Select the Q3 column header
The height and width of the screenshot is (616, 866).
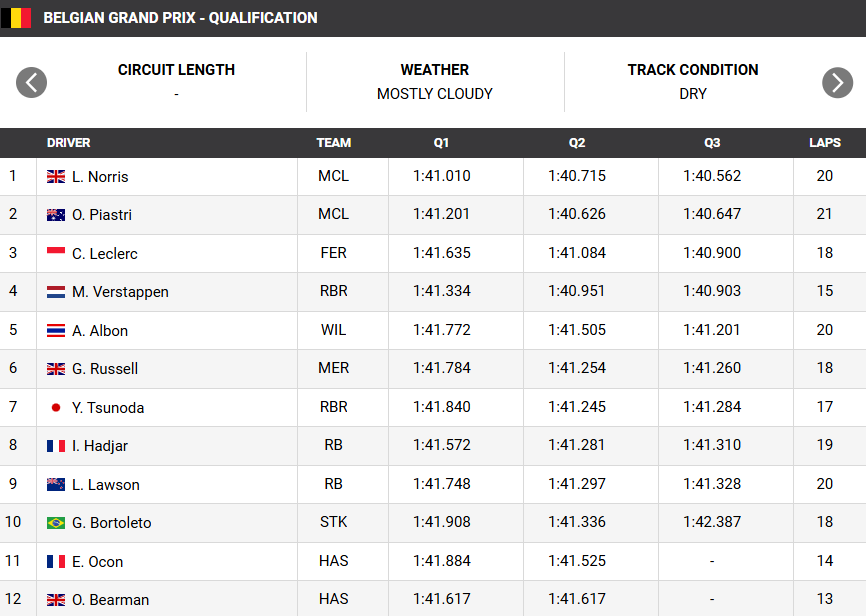pyautogui.click(x=712, y=143)
